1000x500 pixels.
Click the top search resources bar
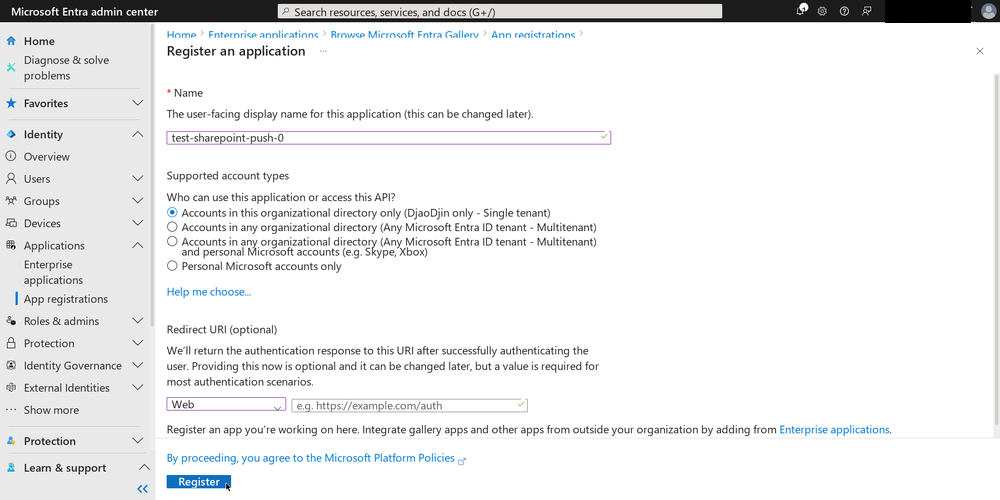point(500,11)
